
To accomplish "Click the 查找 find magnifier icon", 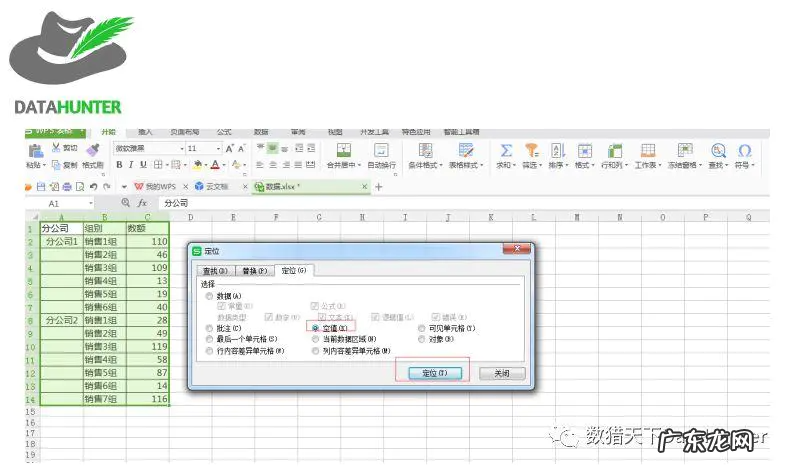I will point(718,150).
